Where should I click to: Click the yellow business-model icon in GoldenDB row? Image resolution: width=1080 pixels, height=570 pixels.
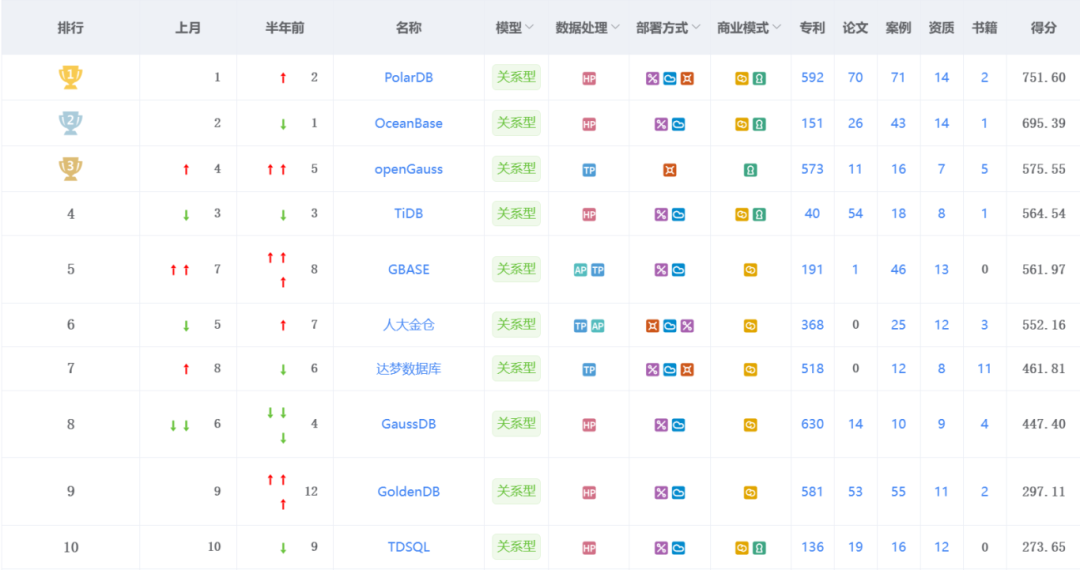tap(750, 493)
